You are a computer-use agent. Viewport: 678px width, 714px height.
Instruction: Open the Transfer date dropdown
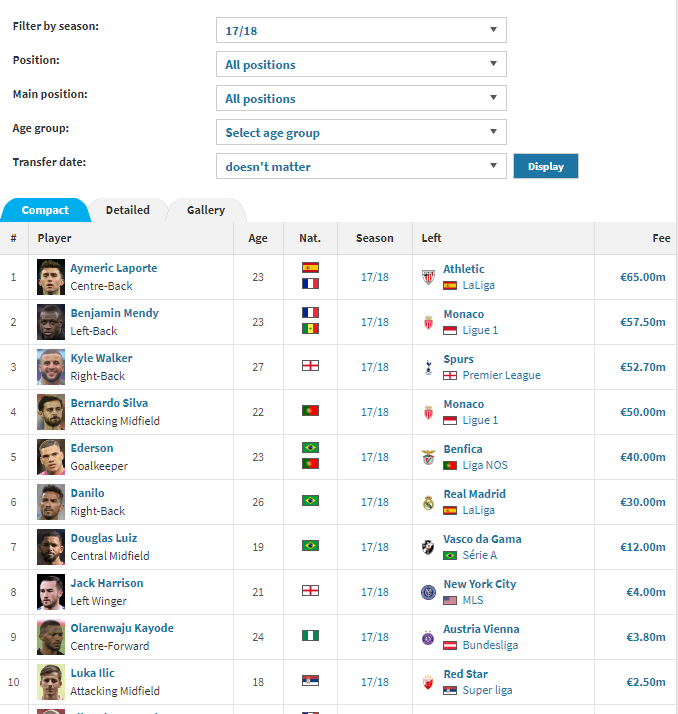(361, 166)
